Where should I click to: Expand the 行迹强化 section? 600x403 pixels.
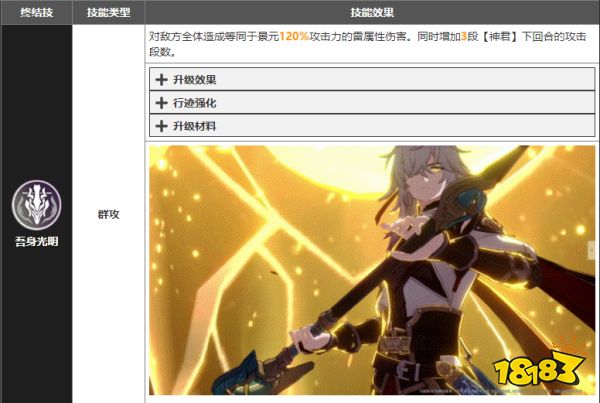(372, 102)
